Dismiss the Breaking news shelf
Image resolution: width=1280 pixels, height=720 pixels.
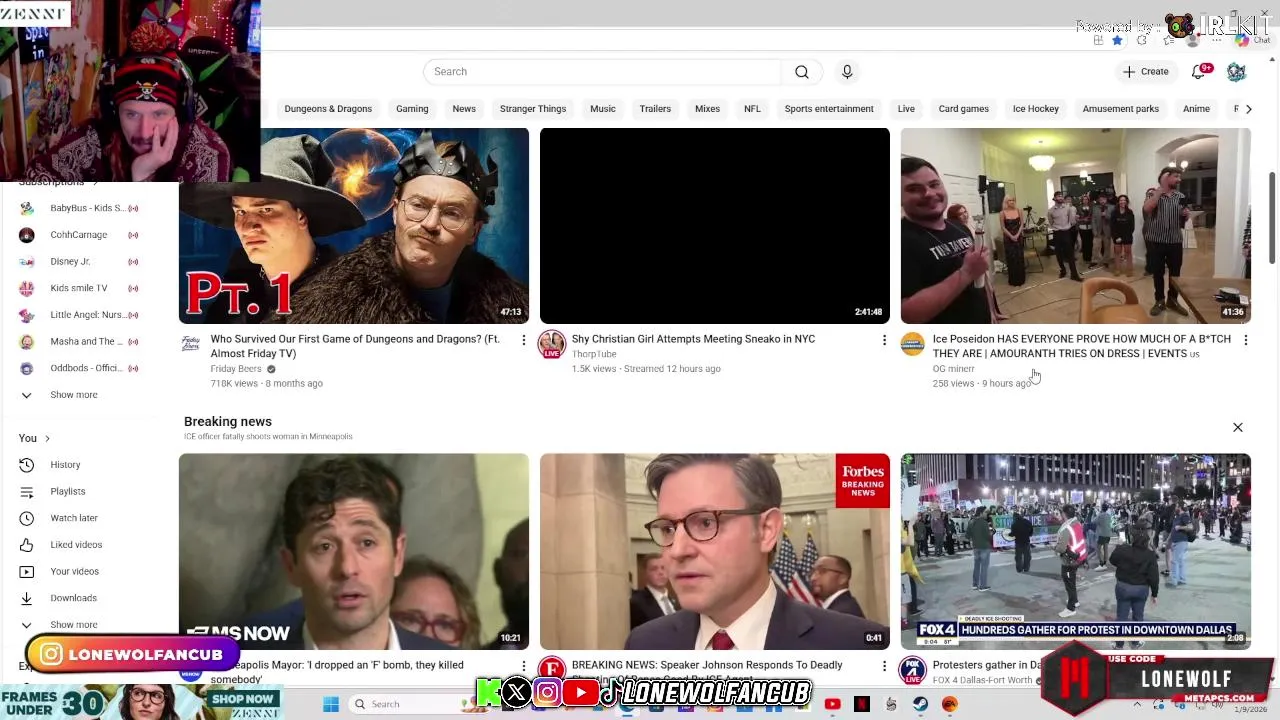pyautogui.click(x=1238, y=427)
